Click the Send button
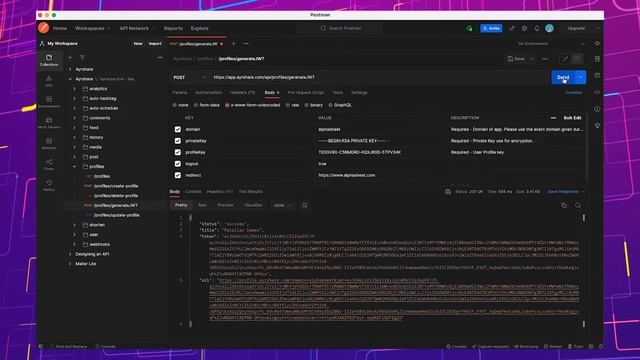640x360 pixels. click(x=563, y=77)
